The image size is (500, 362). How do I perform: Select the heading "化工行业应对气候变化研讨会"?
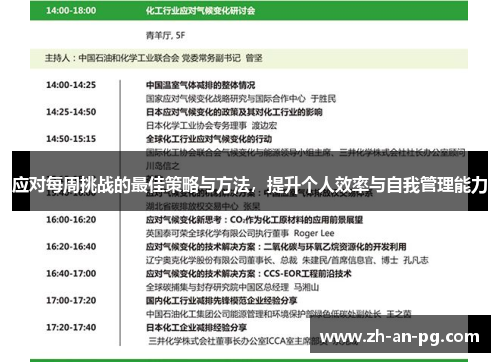[200, 11]
